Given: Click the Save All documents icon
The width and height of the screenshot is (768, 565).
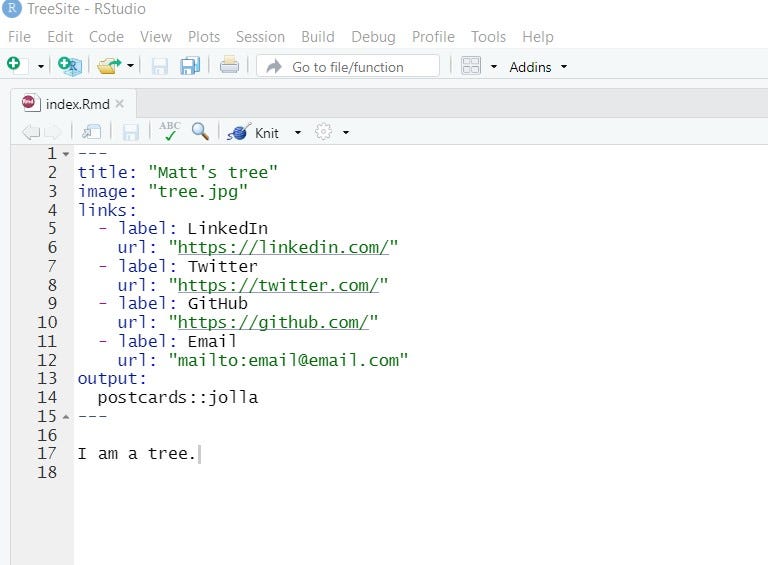Looking at the screenshot, I should click(190, 66).
